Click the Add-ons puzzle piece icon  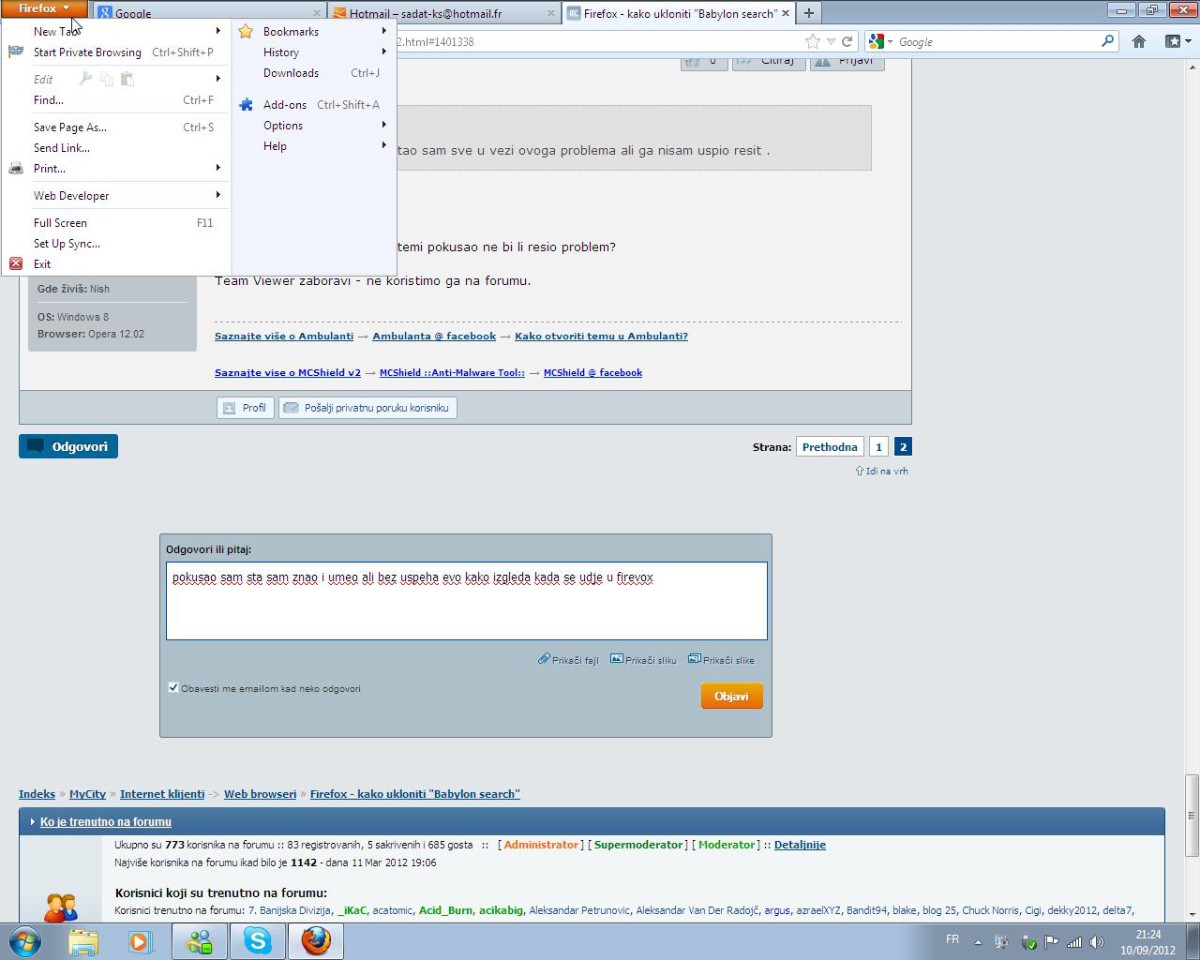246,105
